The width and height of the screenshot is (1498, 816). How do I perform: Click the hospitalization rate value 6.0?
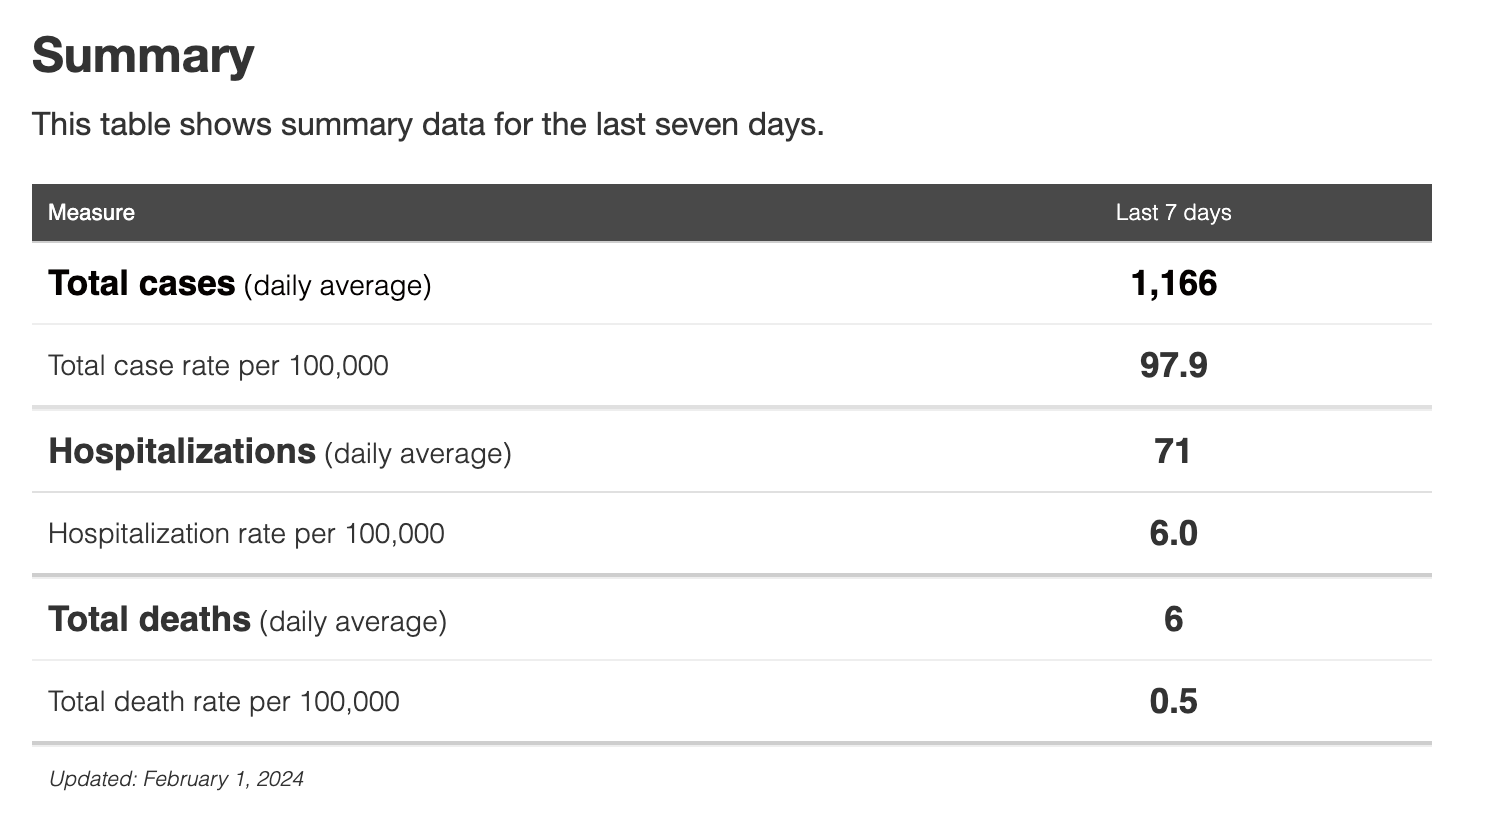1173,533
